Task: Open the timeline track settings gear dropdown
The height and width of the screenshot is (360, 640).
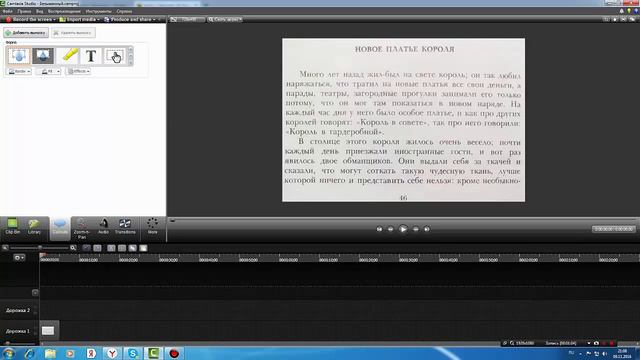Action: [19, 258]
